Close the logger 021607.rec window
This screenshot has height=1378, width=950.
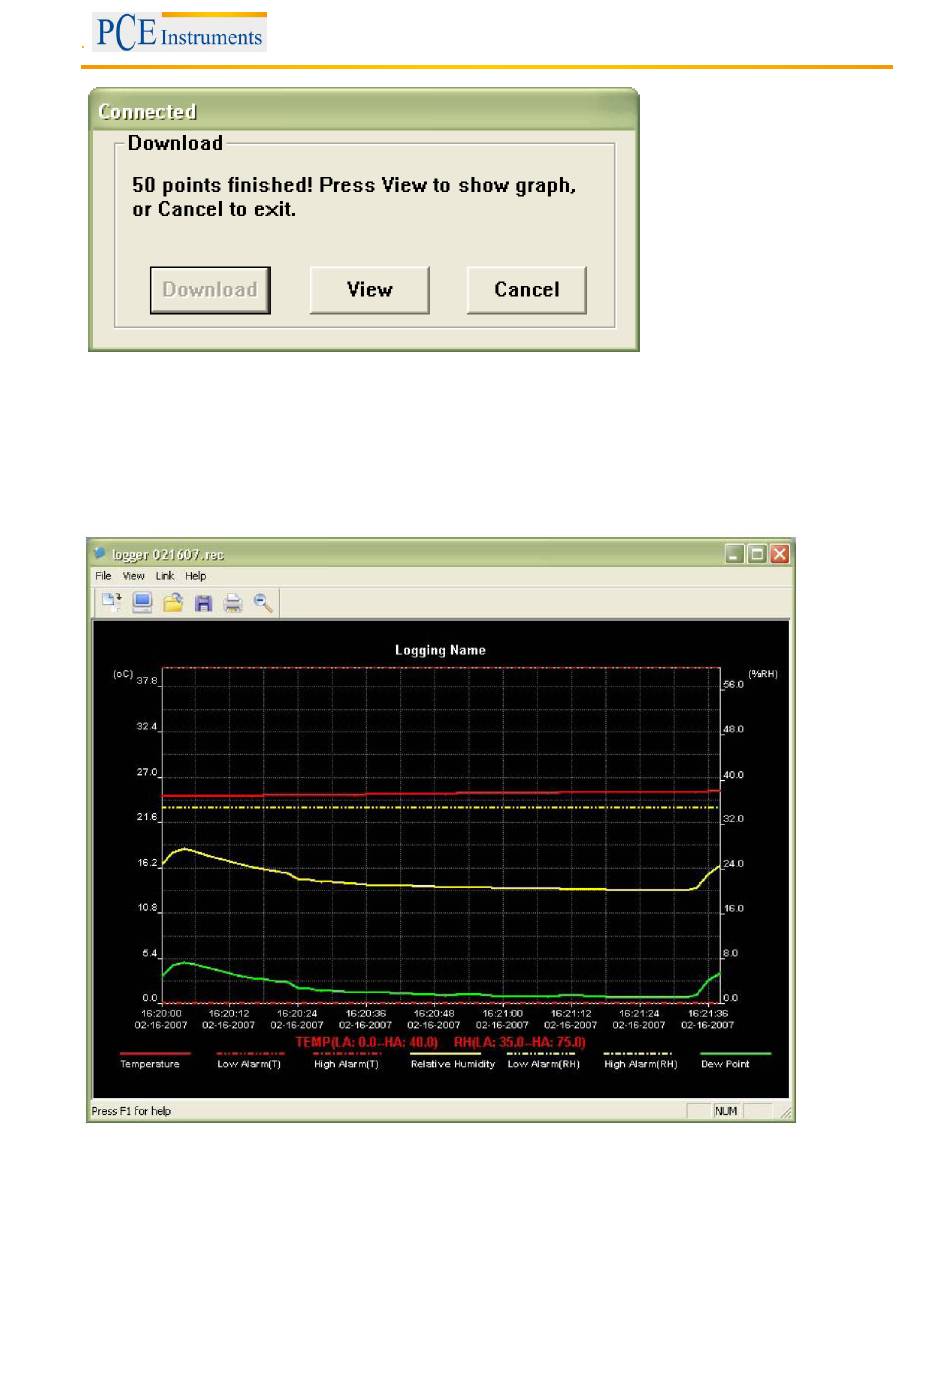point(780,553)
